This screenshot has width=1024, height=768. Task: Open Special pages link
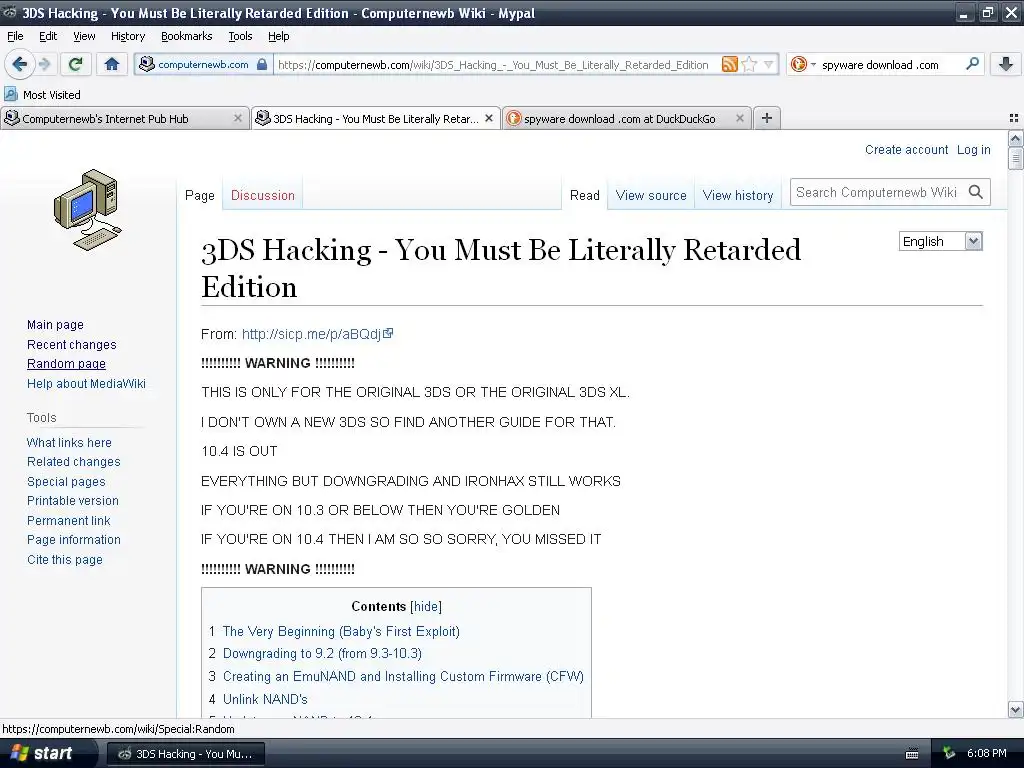pos(66,481)
